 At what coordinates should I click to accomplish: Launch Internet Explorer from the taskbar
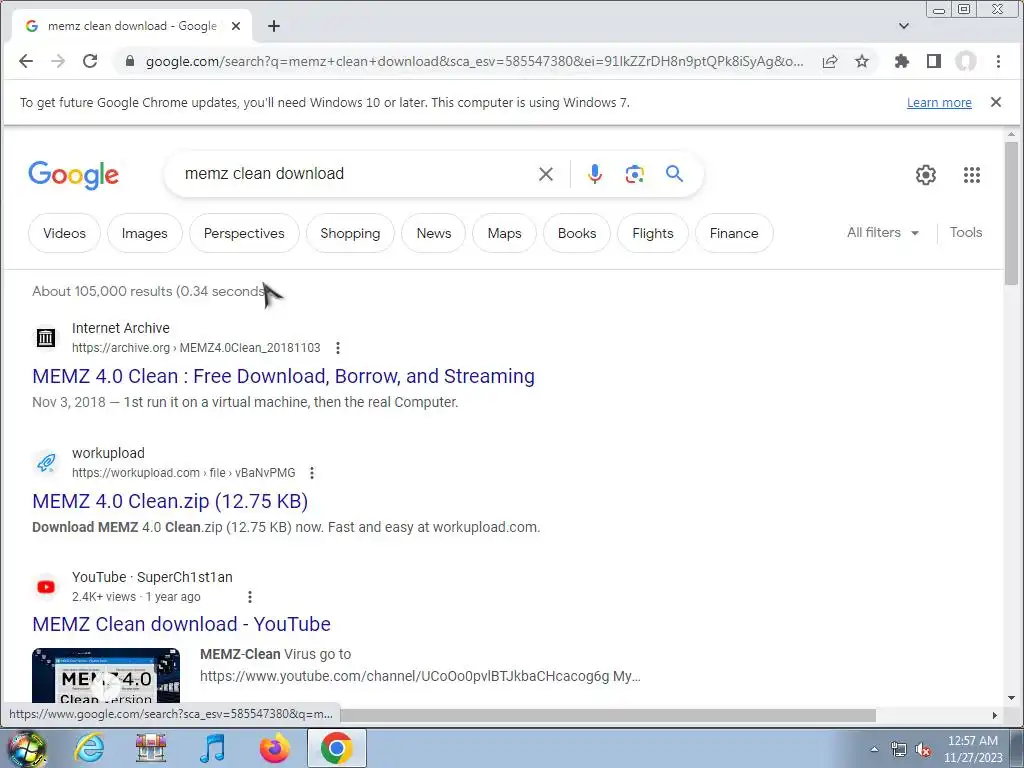[89, 748]
